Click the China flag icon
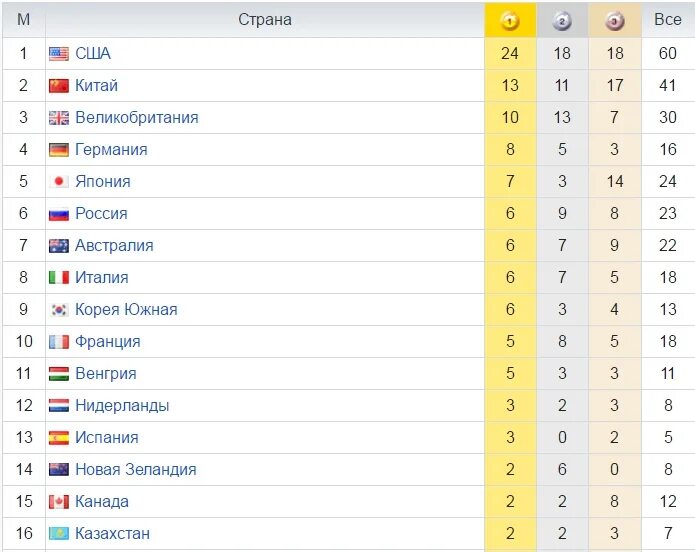The image size is (695, 552). click(59, 86)
